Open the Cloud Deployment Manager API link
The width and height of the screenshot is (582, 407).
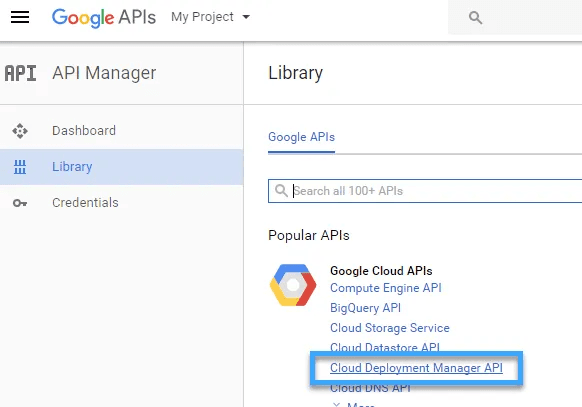click(416, 368)
